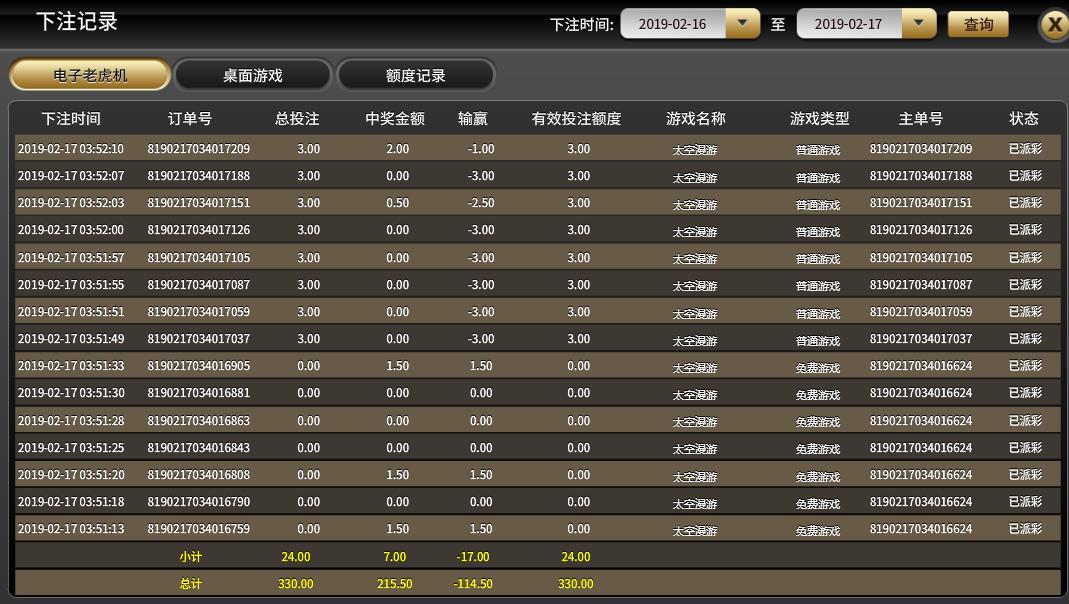This screenshot has height=604, width=1069.
Task: Open the start date dropdown arrow for 2019-02-16
Action: [742, 24]
